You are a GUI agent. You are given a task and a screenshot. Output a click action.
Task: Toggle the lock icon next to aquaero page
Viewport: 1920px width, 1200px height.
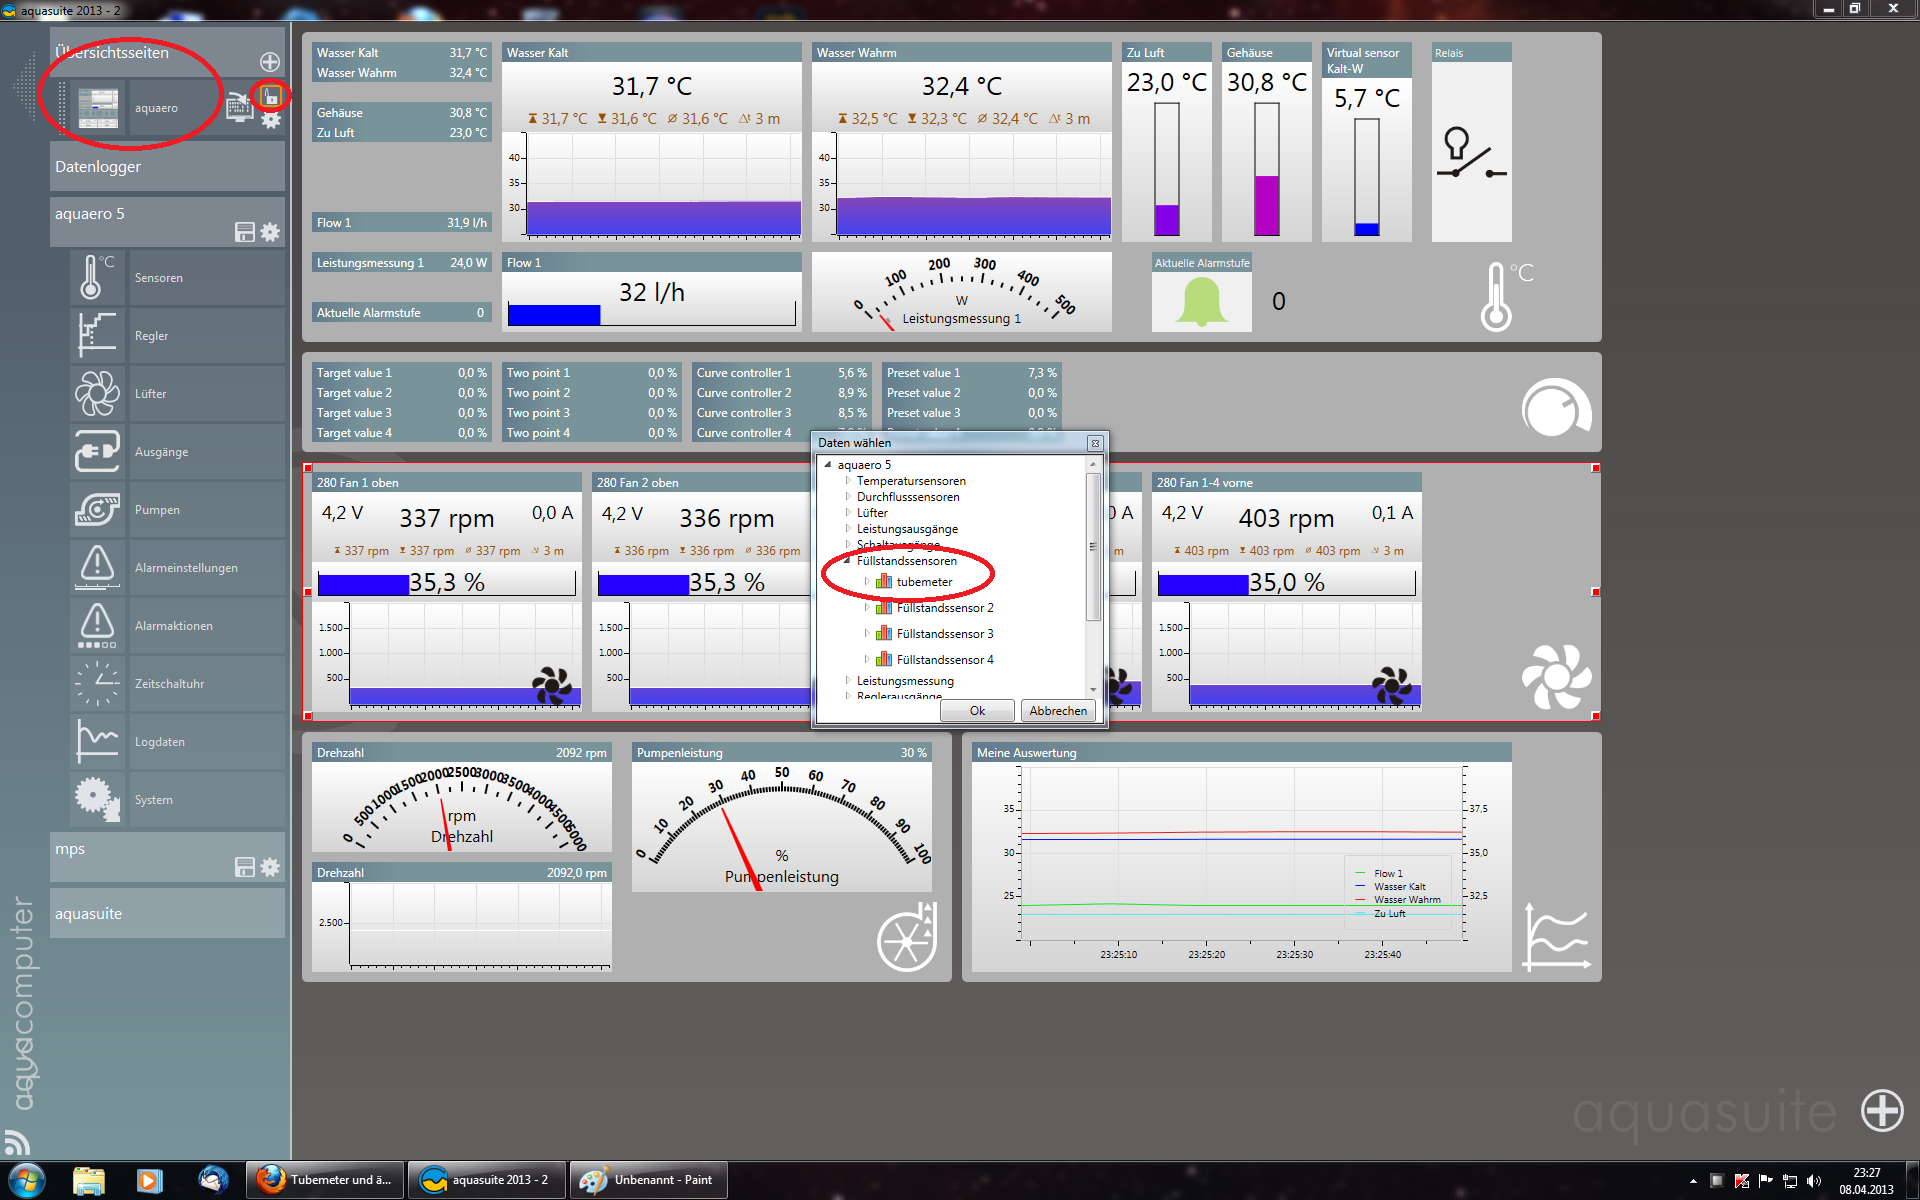[270, 96]
